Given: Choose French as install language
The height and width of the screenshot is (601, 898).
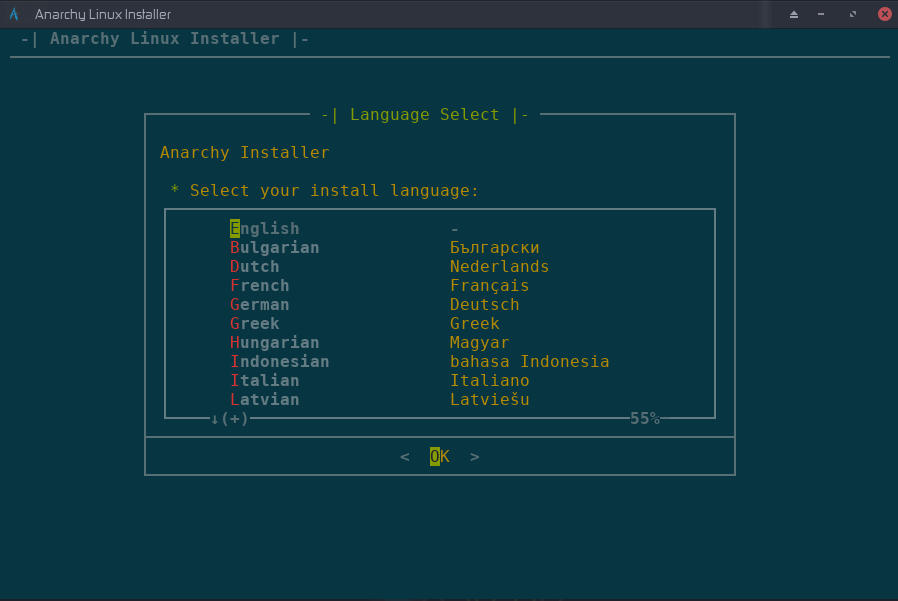Looking at the screenshot, I should click(x=259, y=285).
